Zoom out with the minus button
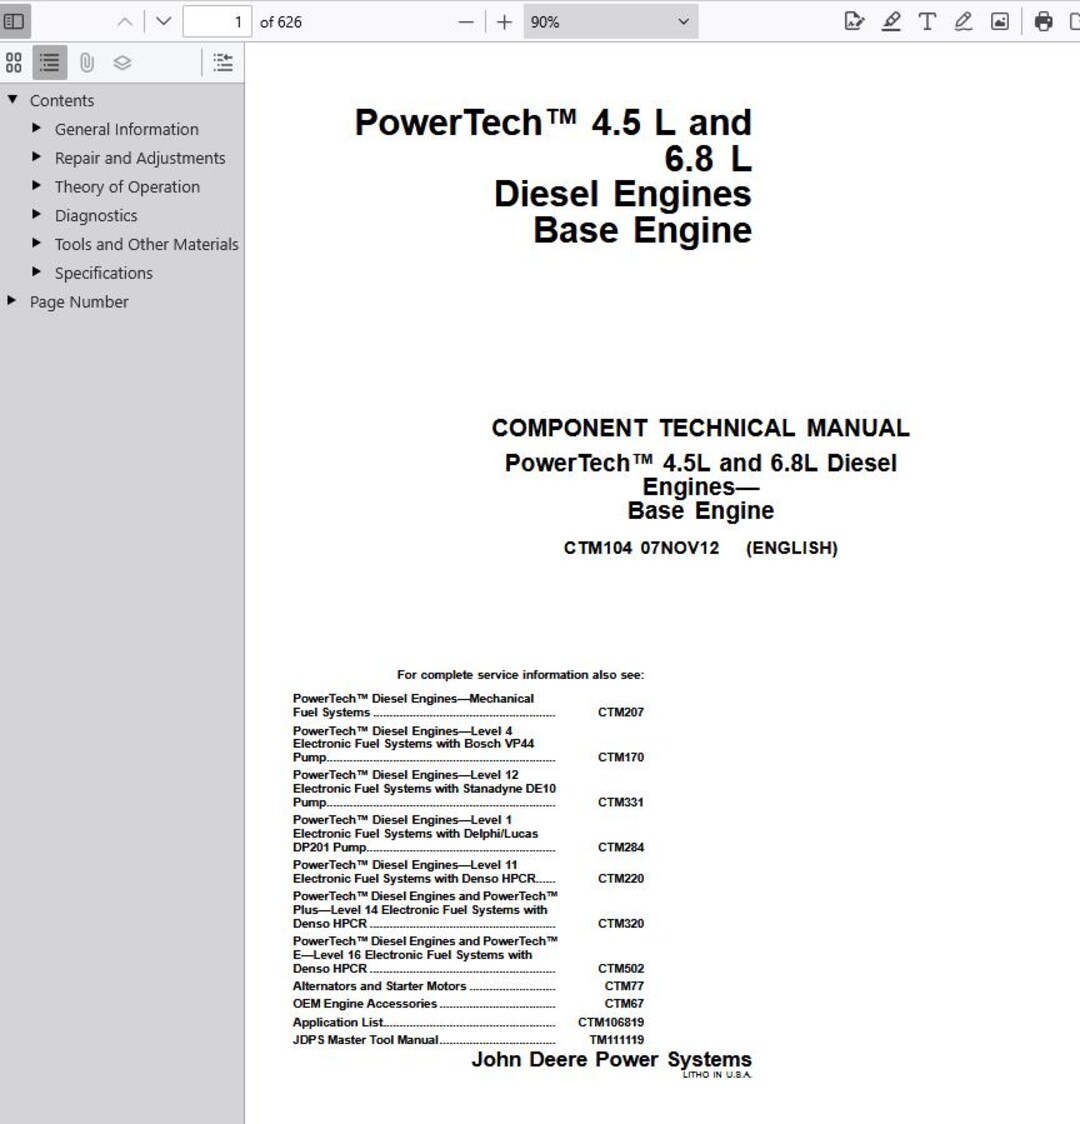This screenshot has height=1124, width=1080. click(x=466, y=22)
